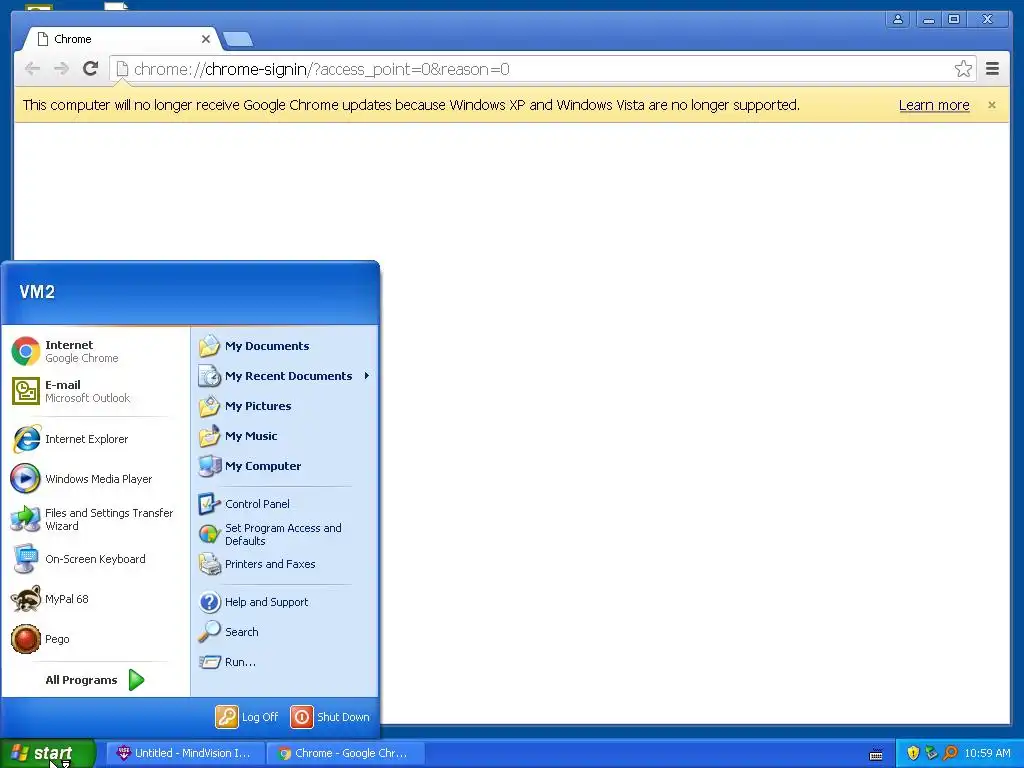
Task: Open Google Chrome from the Start menu
Action: (95, 351)
